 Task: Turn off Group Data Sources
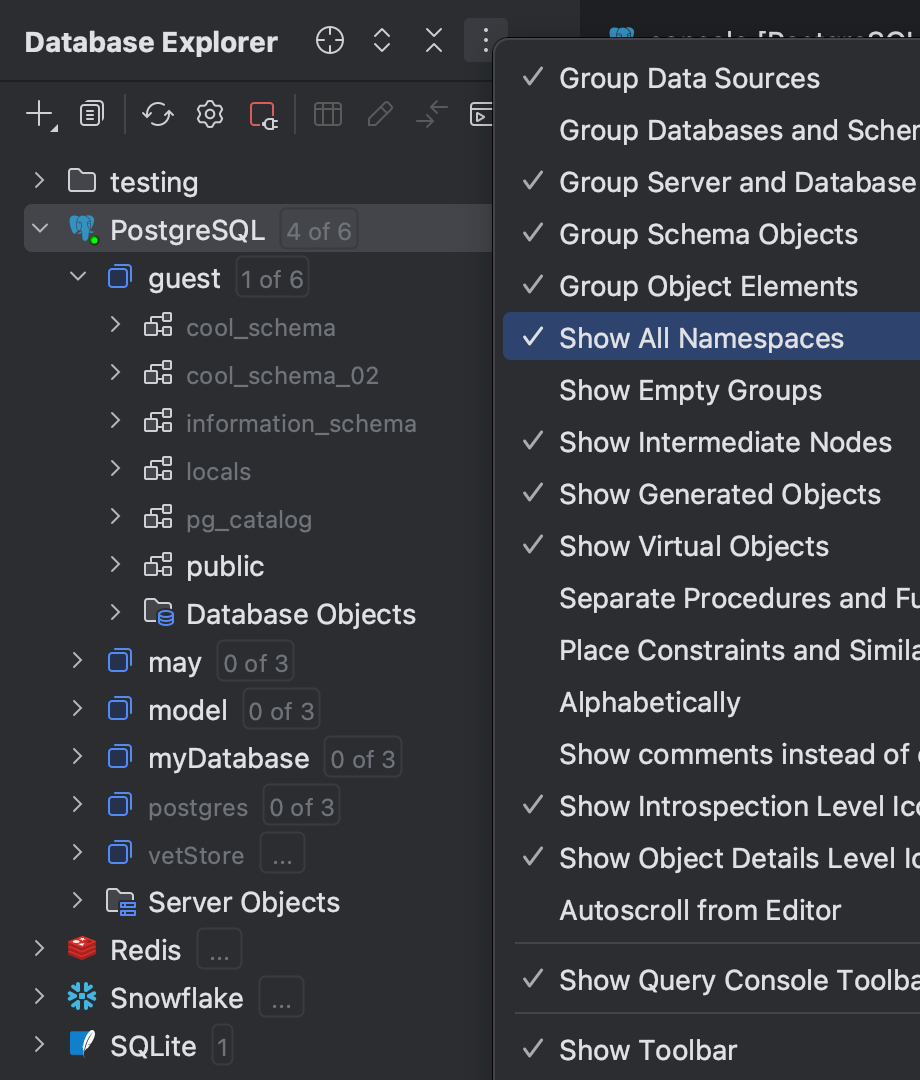[690, 78]
